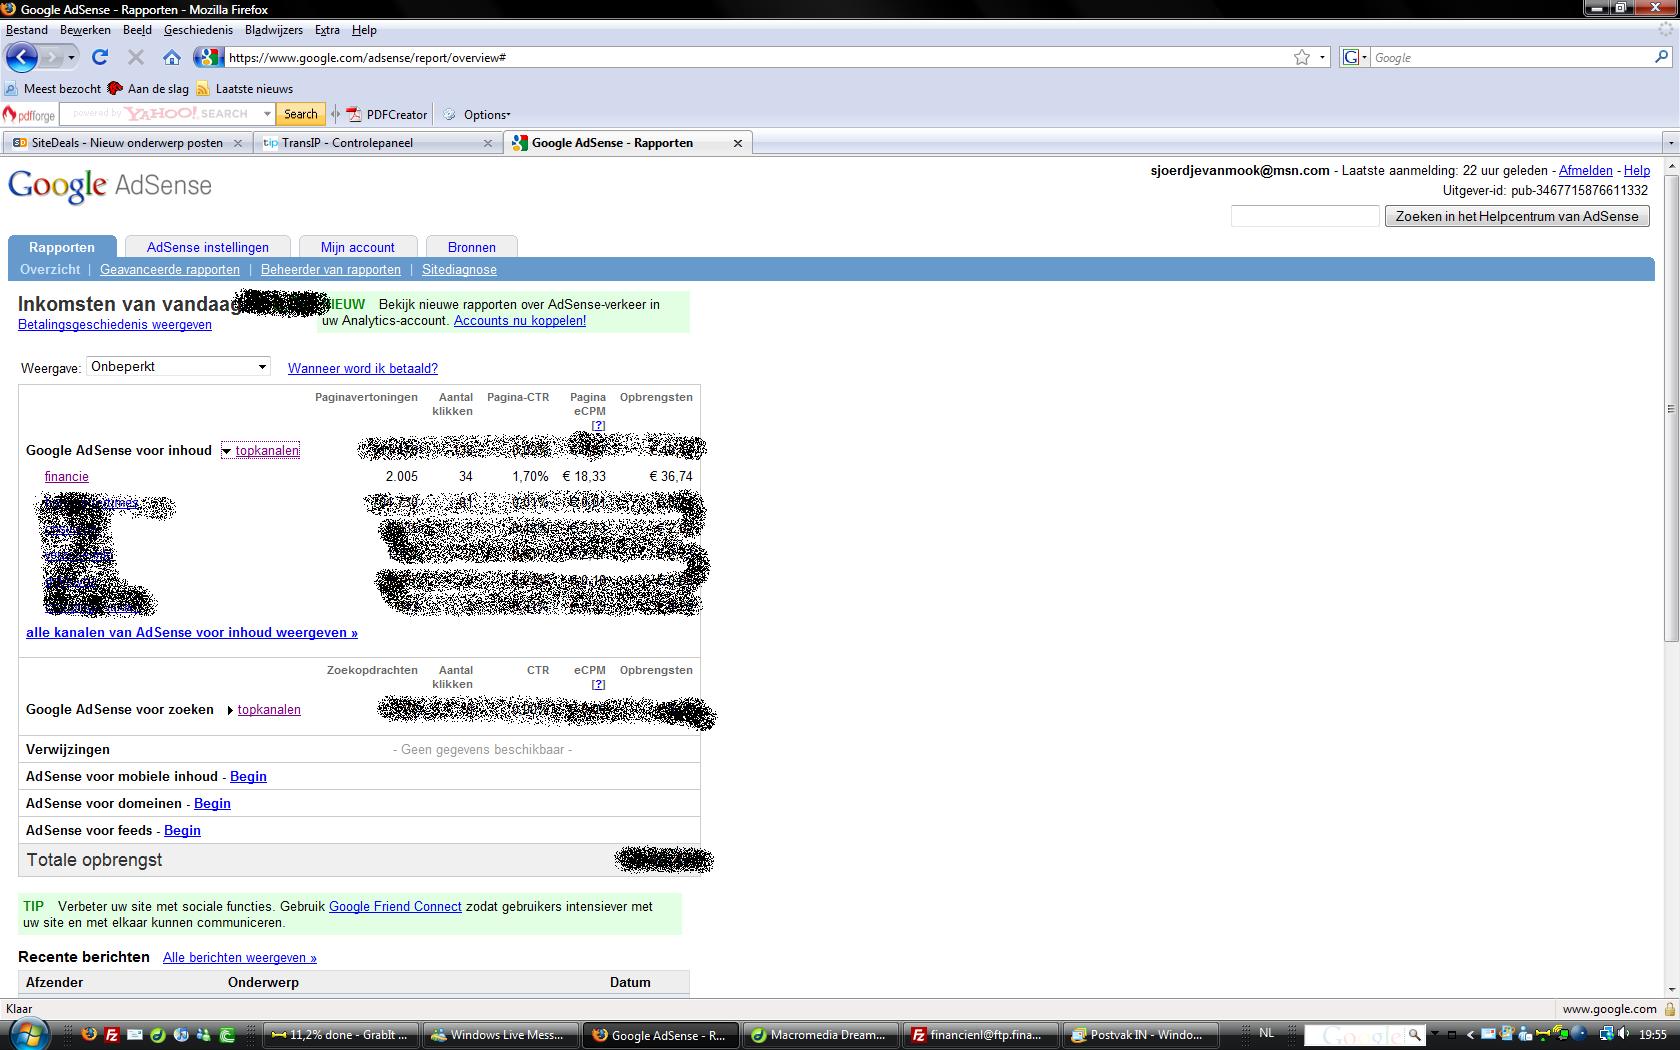1680x1050 pixels.
Task: Launch PDFCreator from the toolbar
Action: [387, 114]
